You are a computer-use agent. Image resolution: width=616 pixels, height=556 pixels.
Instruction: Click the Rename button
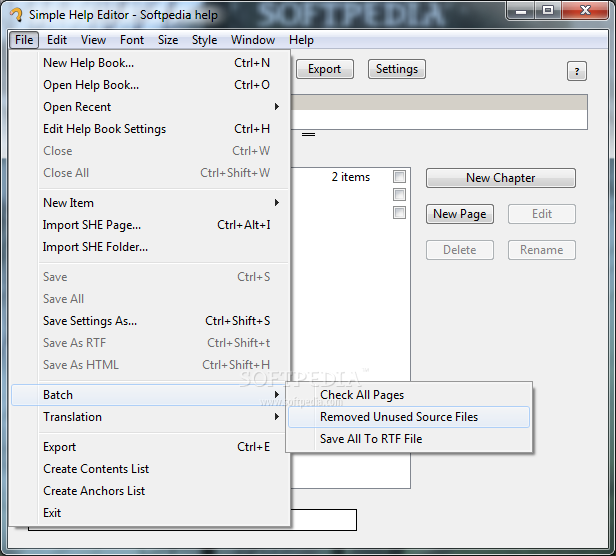click(x=542, y=250)
